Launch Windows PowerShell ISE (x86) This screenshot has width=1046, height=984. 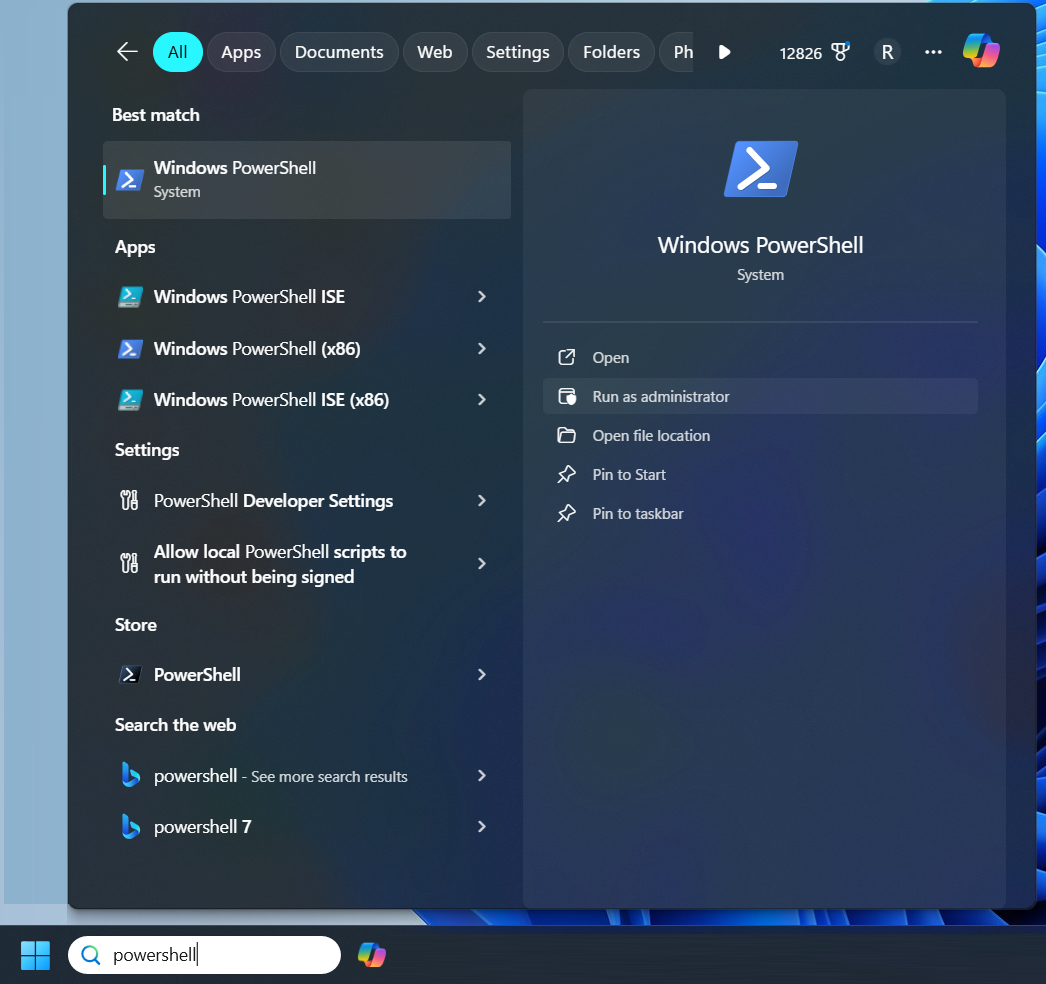coord(269,399)
